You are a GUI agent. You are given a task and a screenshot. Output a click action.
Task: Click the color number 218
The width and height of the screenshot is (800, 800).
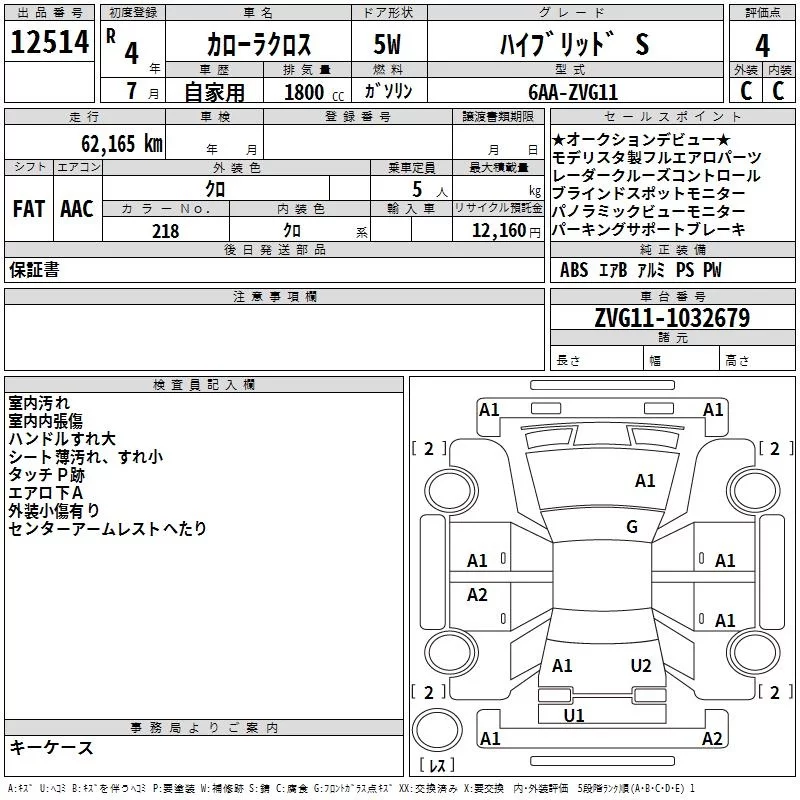coord(166,231)
